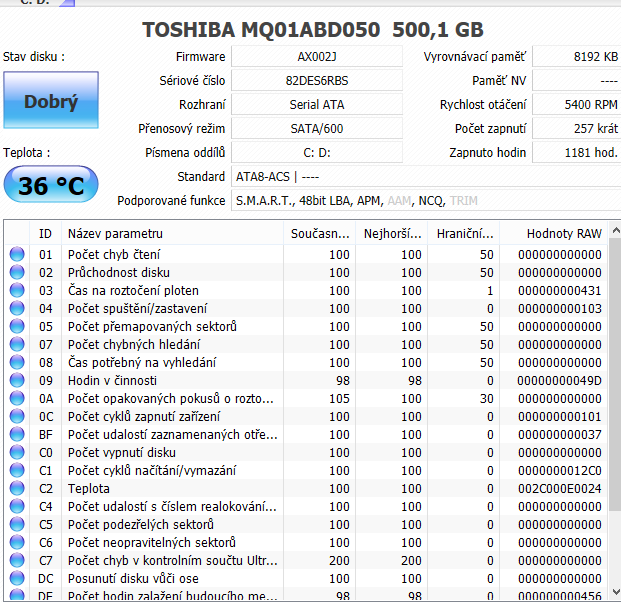
Task: Click RAW value 002C000E0024
Action: pyautogui.click(x=560, y=488)
